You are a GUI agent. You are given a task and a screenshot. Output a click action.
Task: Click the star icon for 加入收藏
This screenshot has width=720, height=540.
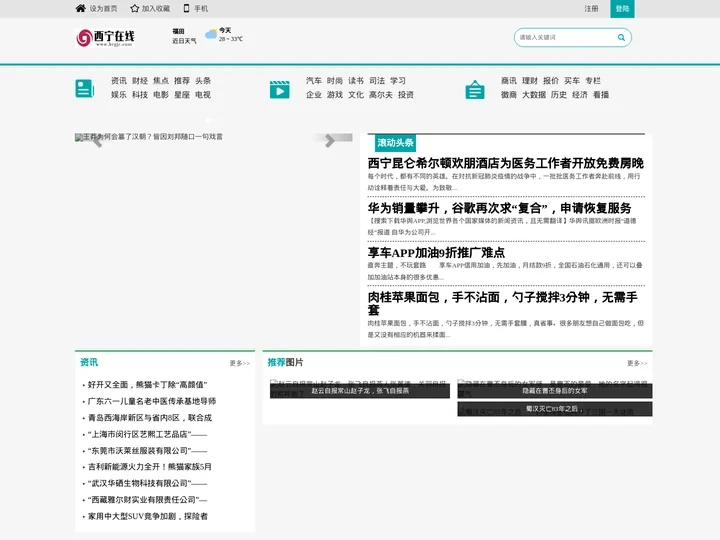135,8
